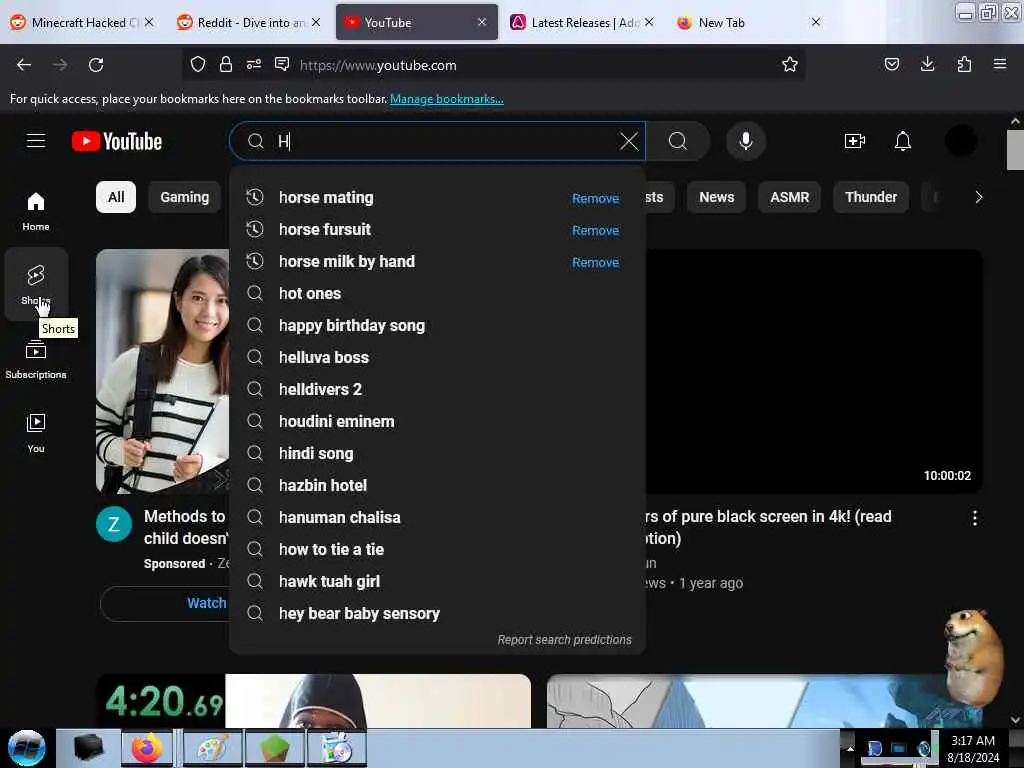Choose the hey bear baby sensory suggestion

tap(437, 613)
